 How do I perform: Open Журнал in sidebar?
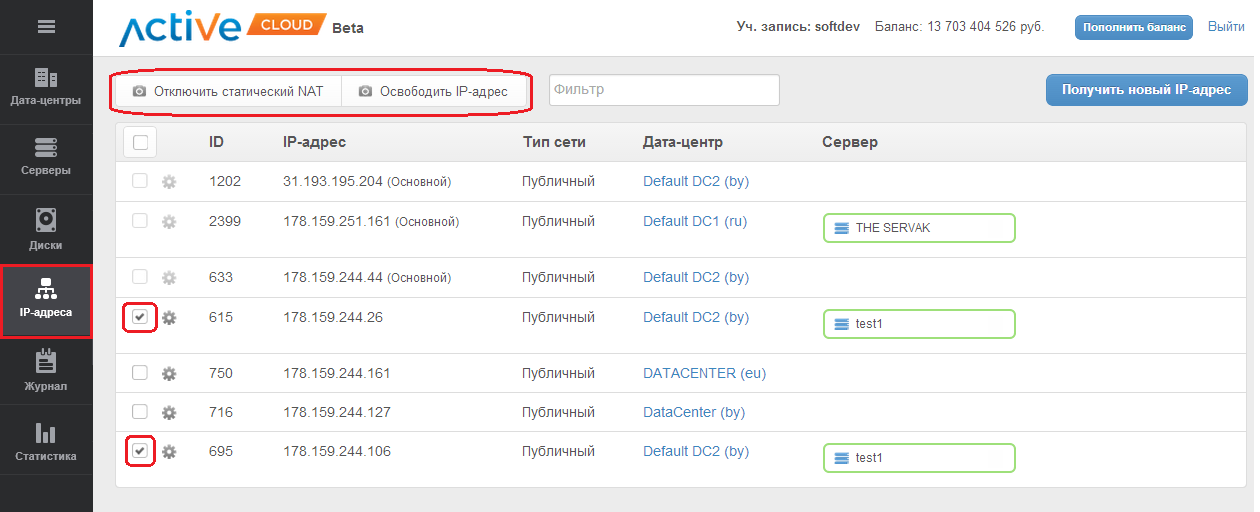pos(46,370)
